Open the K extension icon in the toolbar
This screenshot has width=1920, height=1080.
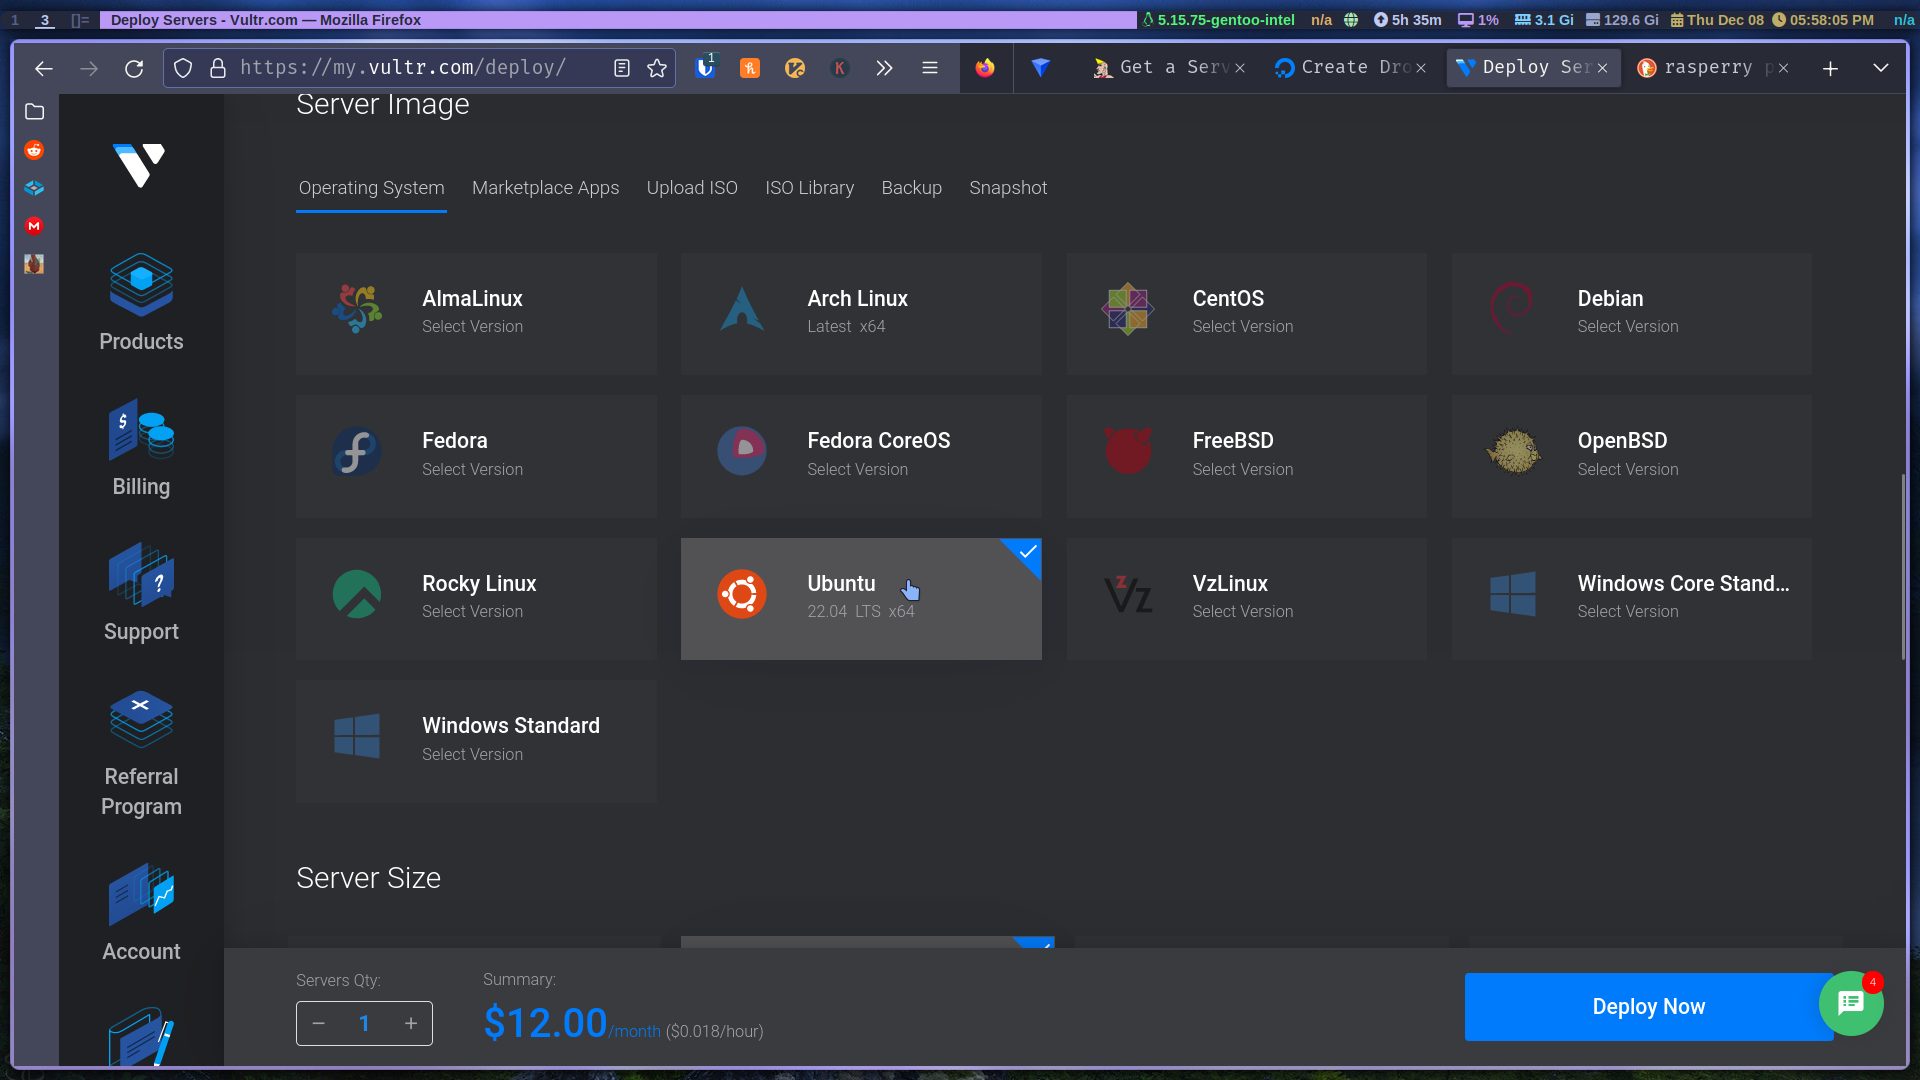coord(840,68)
